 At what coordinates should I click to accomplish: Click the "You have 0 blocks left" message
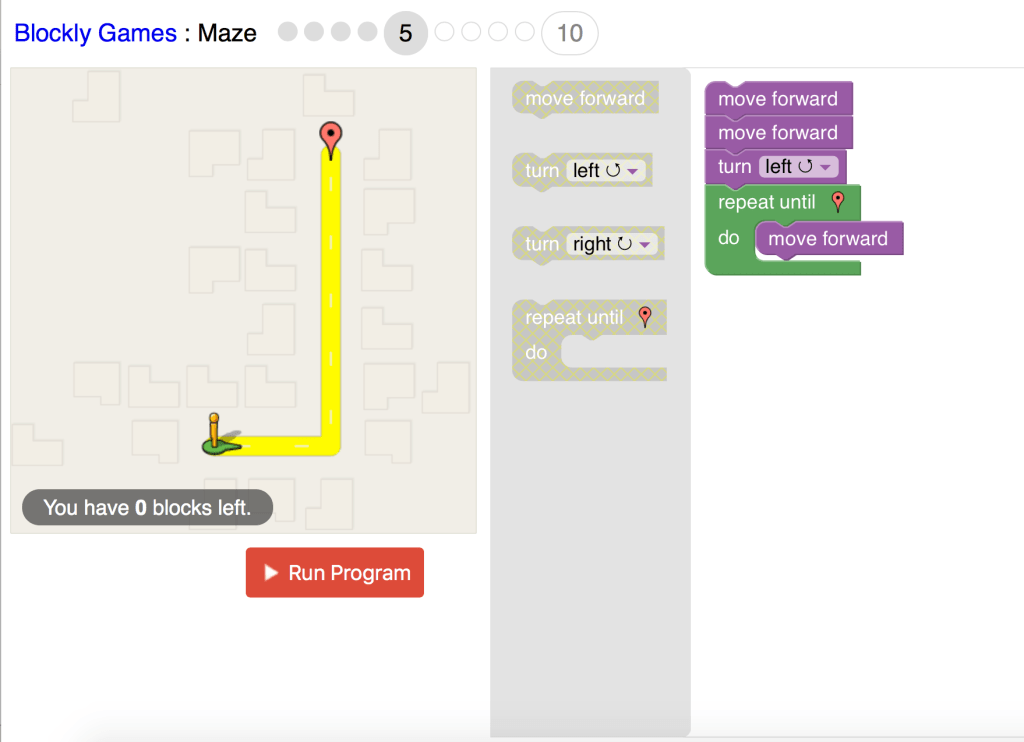(147, 508)
